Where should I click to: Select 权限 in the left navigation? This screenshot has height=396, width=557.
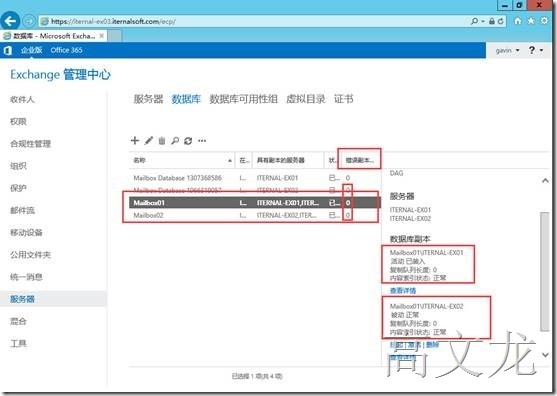click(x=18, y=121)
